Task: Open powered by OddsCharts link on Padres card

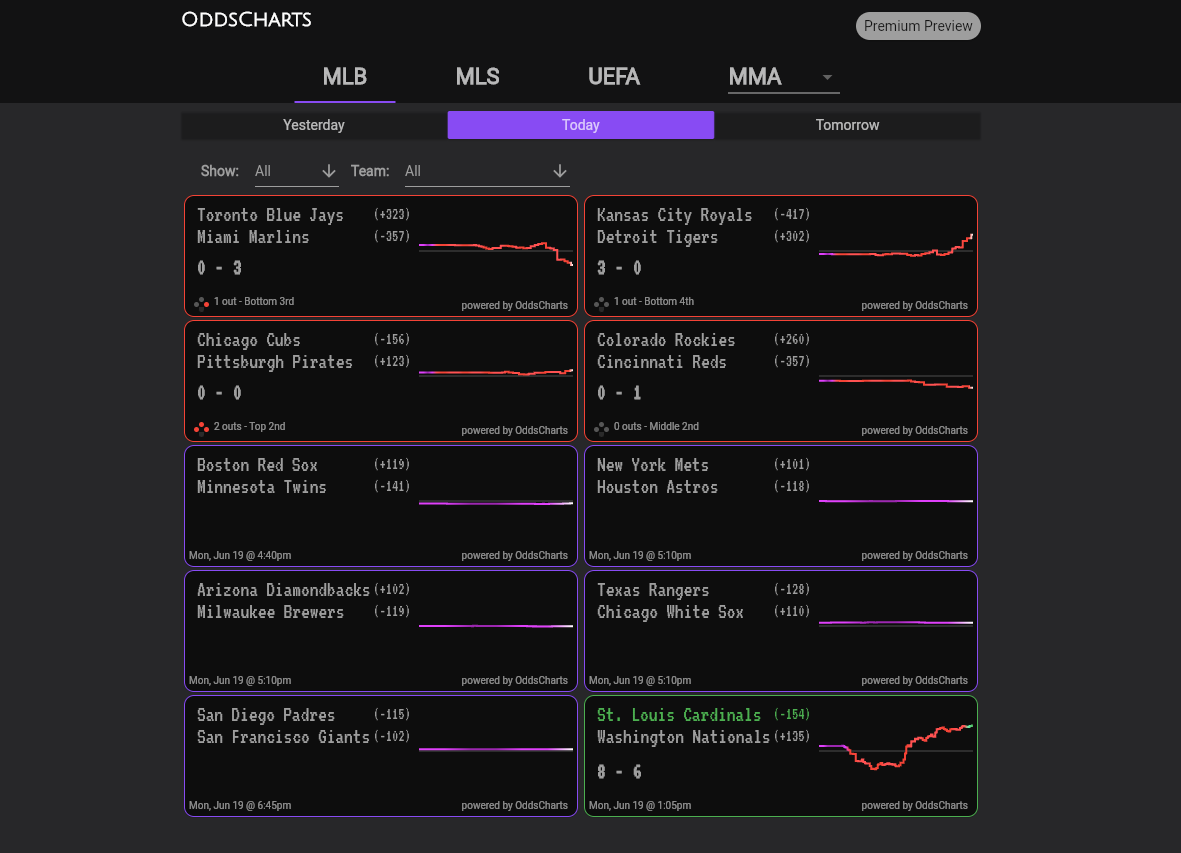Action: coord(514,805)
